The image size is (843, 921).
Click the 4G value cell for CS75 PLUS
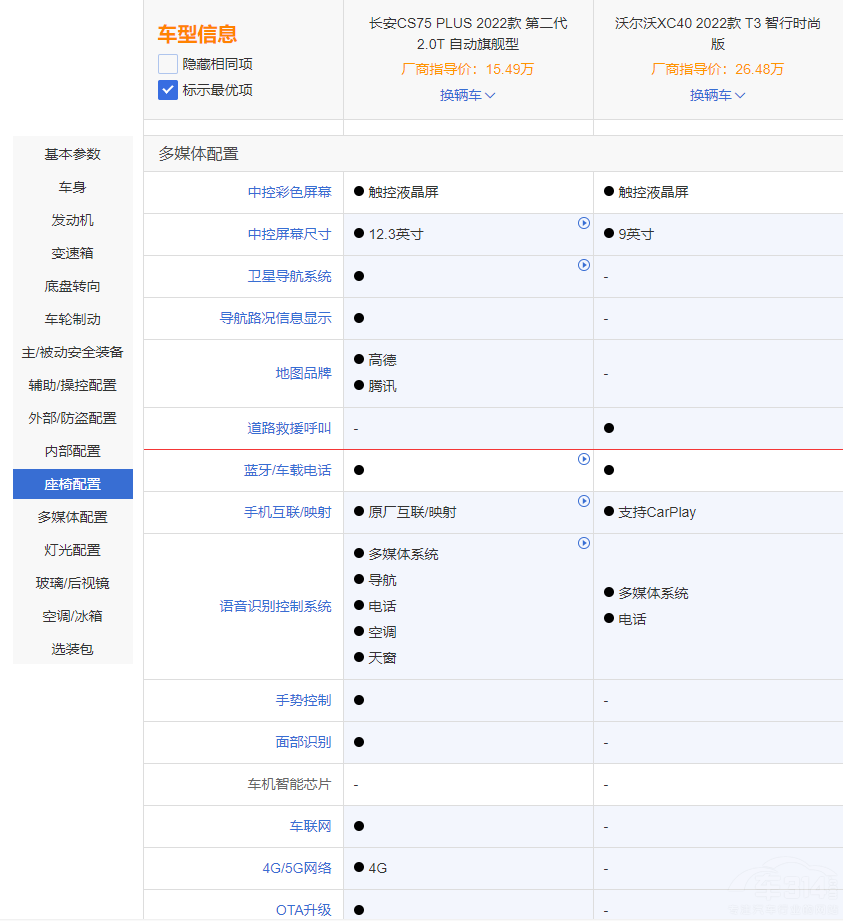click(372, 868)
